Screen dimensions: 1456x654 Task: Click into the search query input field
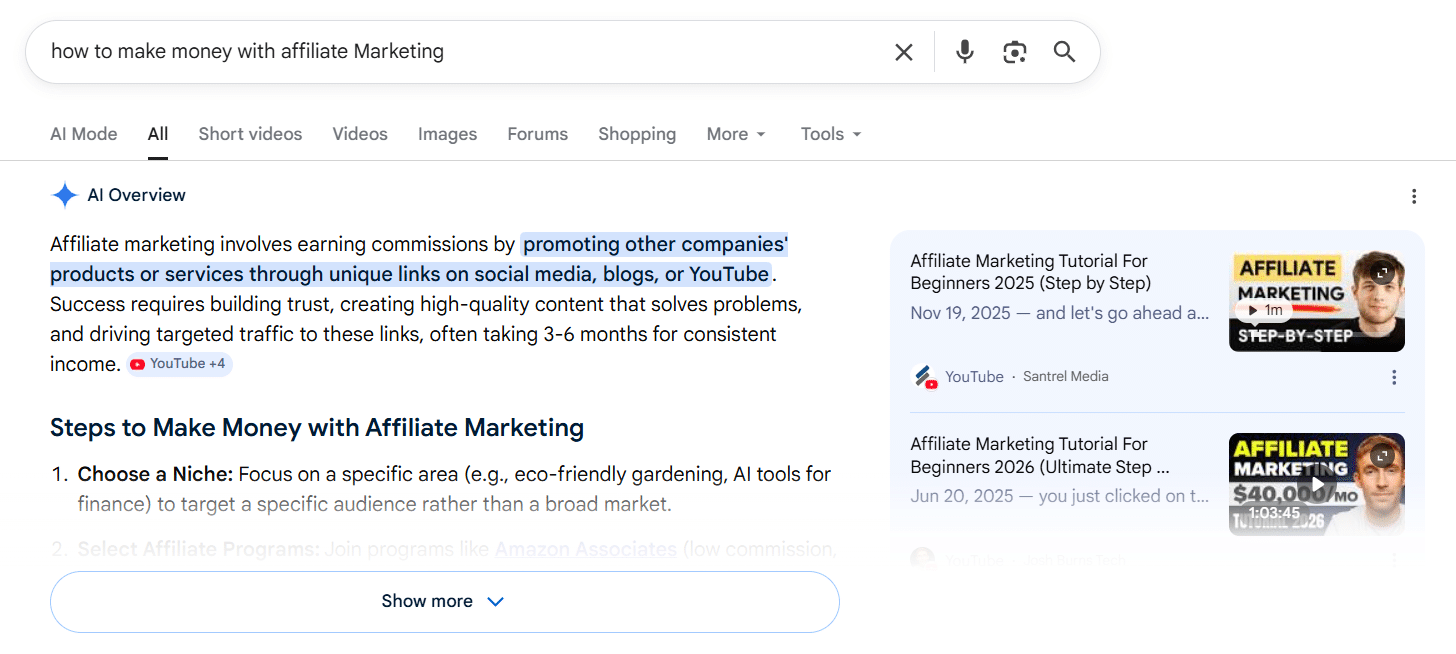coord(450,52)
